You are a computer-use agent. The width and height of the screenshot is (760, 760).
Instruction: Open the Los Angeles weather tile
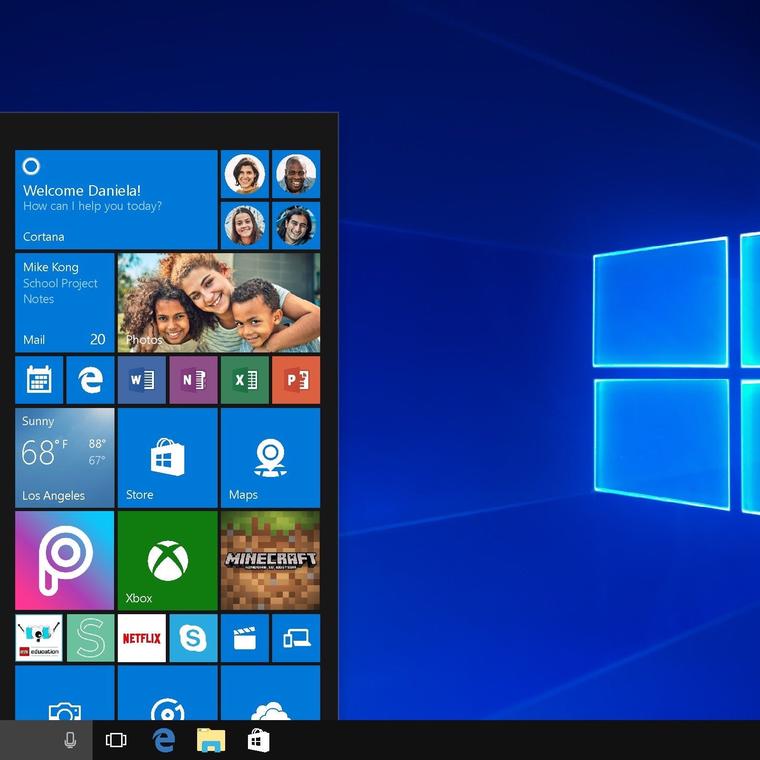(x=65, y=457)
